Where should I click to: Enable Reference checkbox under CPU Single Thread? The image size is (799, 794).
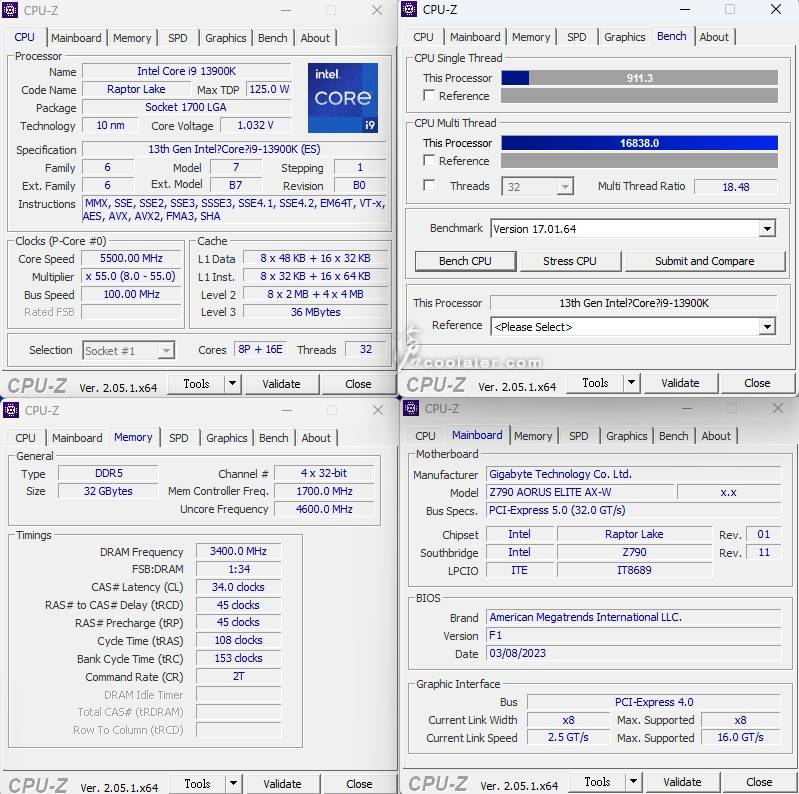tap(429, 96)
